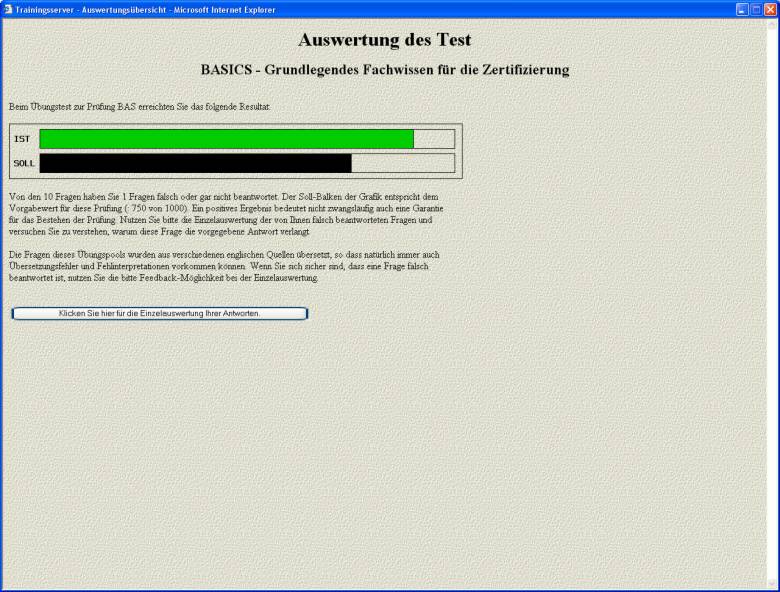The image size is (780, 592).
Task: Click the Einzelauswertung Ihrer Antworten button
Action: pos(160,313)
